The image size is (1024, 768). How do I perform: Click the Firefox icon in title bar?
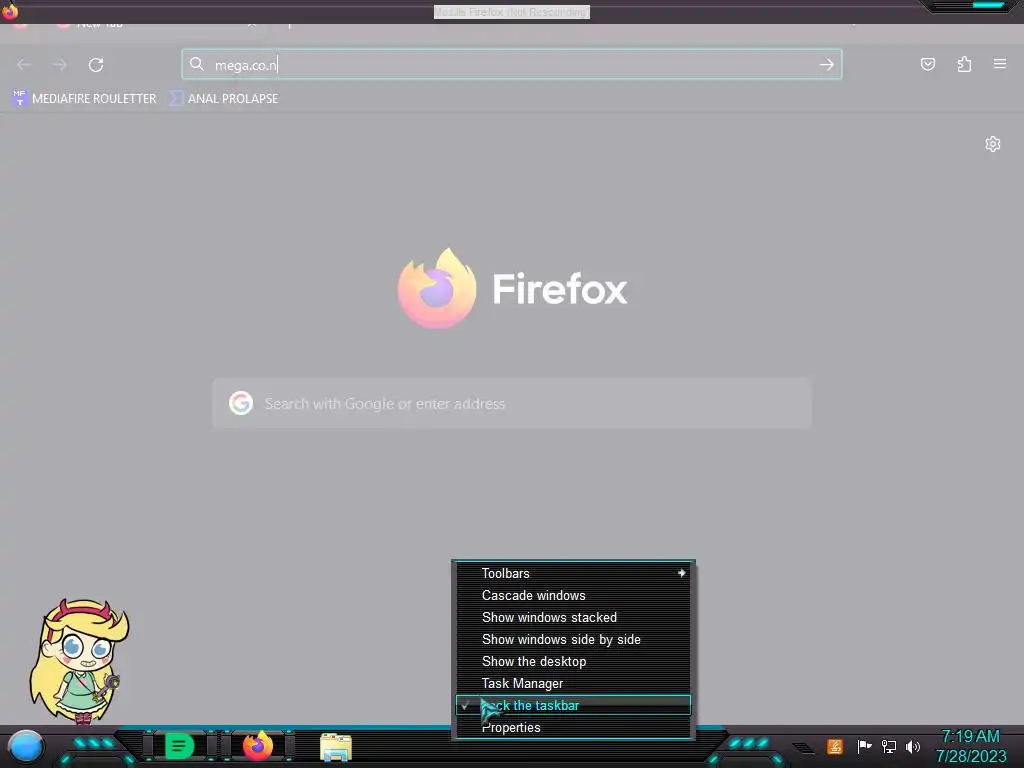point(10,10)
